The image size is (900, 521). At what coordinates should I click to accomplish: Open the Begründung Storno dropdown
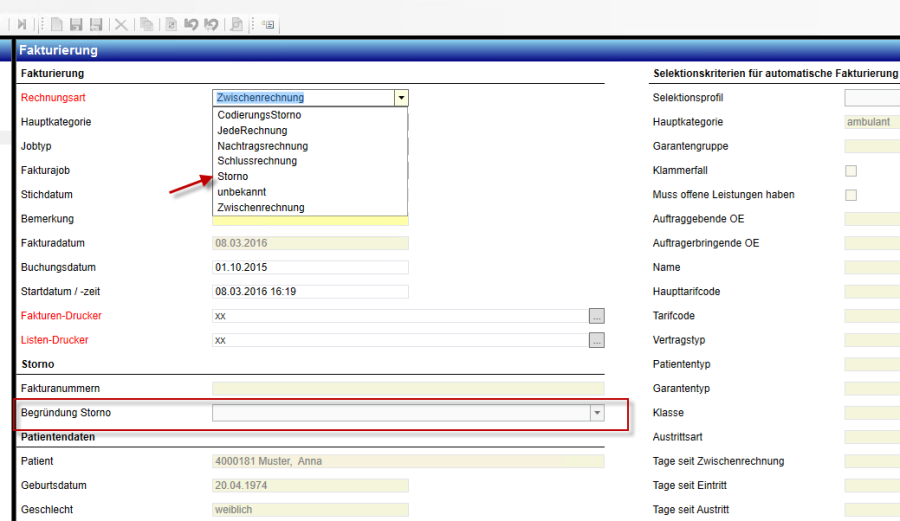pyautogui.click(x=597, y=412)
